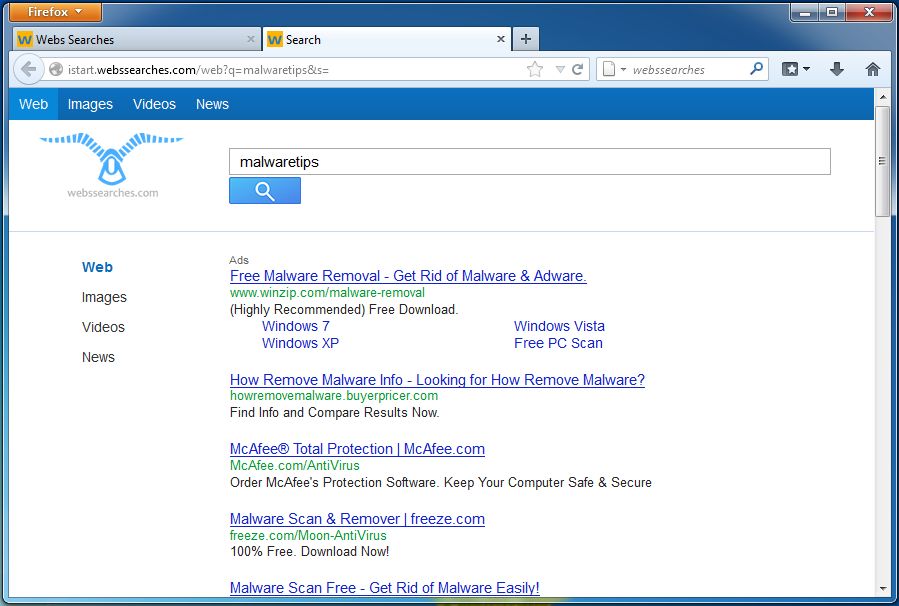899x606 pixels.
Task: Click the blue magnifier search button
Action: (265, 190)
